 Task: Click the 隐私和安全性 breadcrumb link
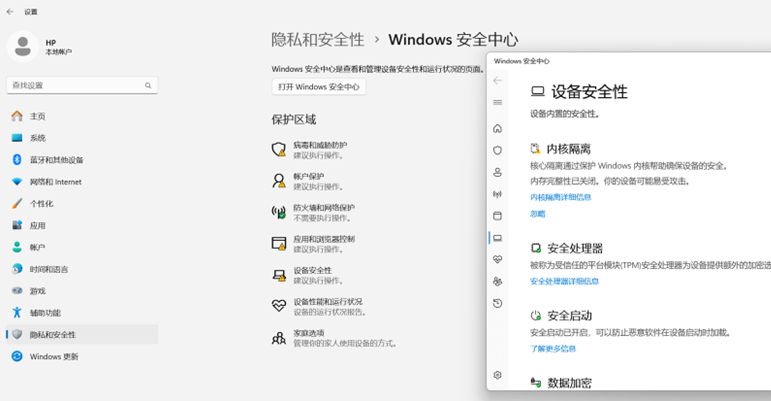click(x=318, y=39)
